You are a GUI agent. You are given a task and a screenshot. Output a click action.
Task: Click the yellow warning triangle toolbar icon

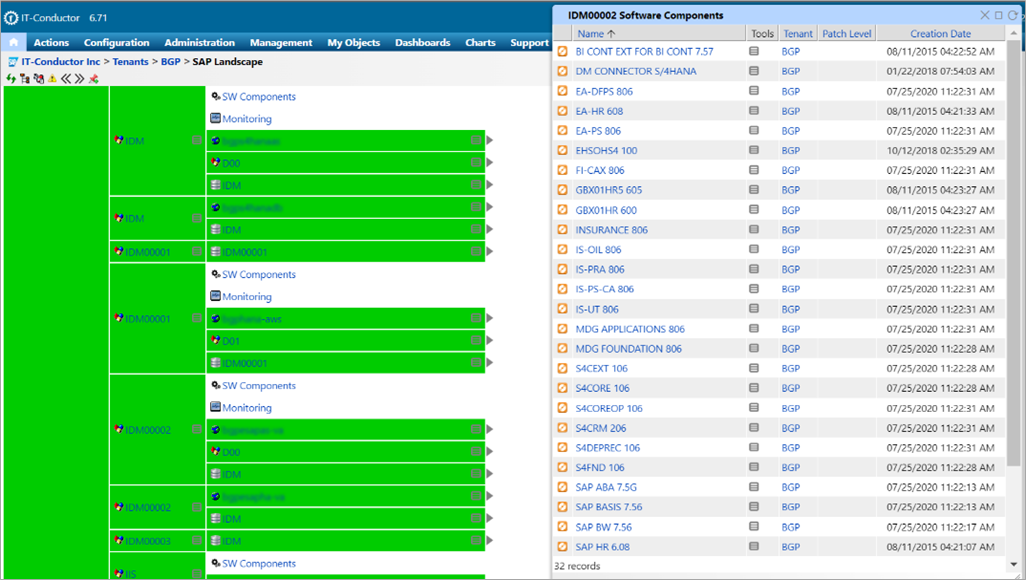[x=52, y=78]
